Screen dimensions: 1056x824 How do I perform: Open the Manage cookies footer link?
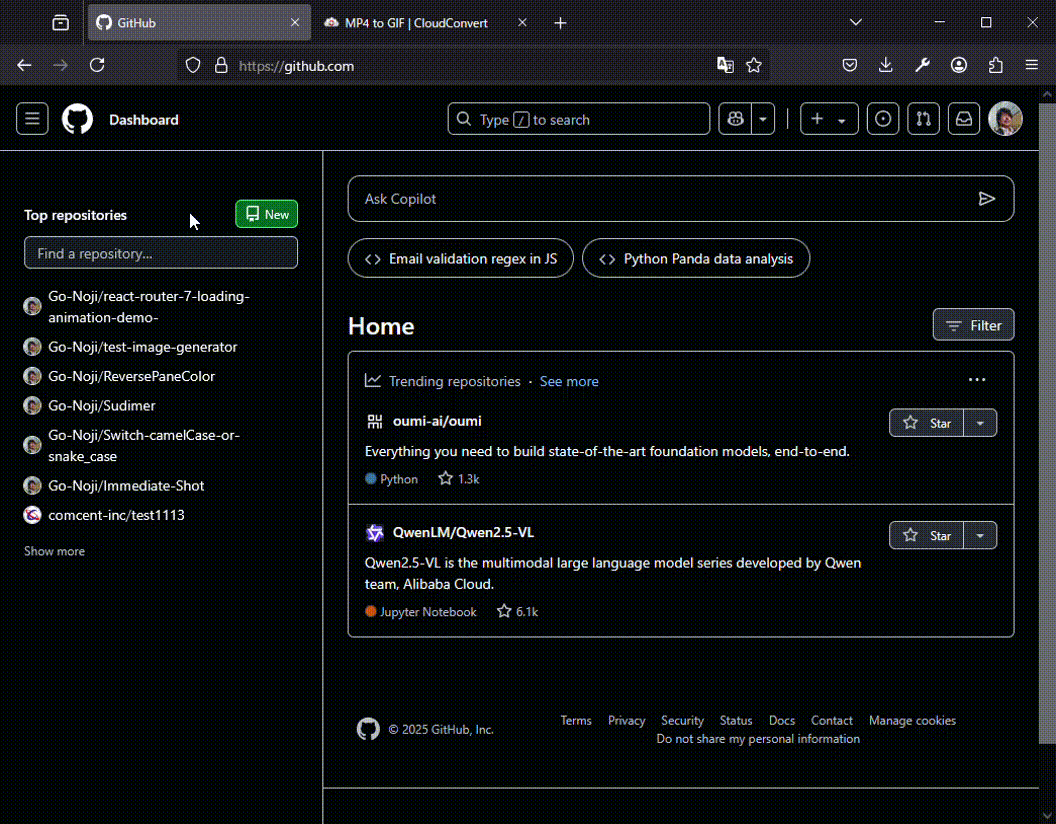click(x=912, y=720)
